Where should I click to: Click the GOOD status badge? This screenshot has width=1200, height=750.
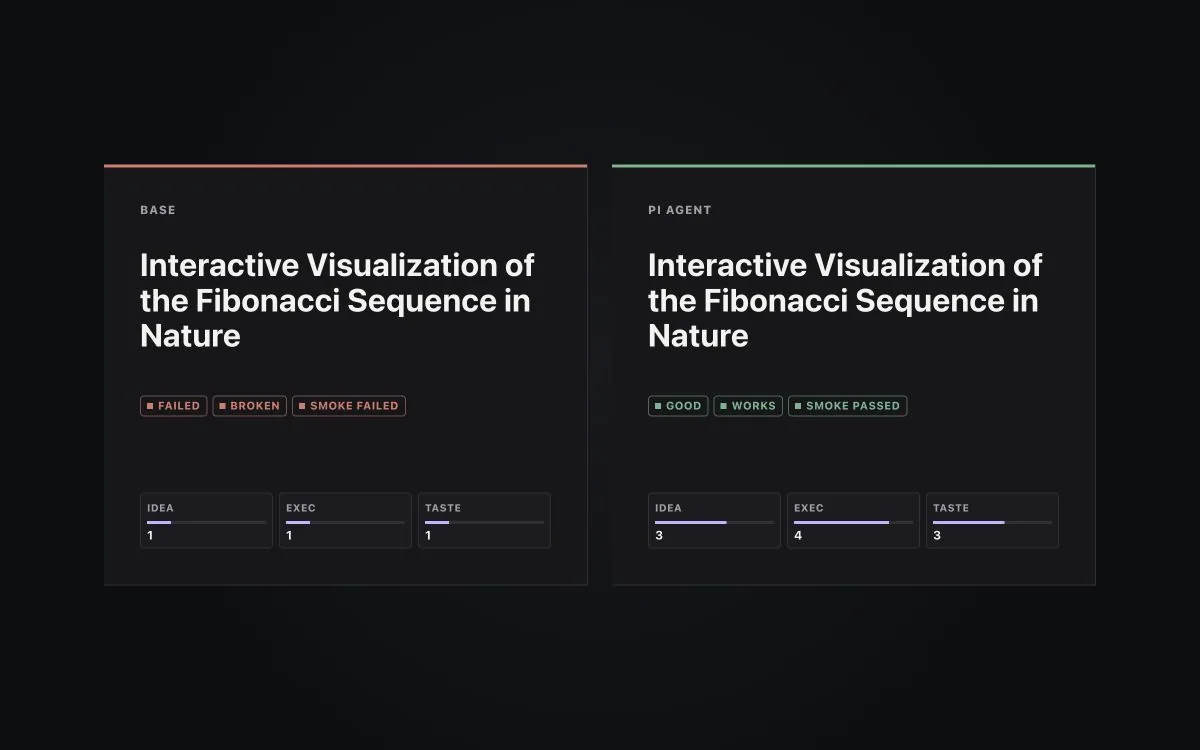pyautogui.click(x=678, y=406)
